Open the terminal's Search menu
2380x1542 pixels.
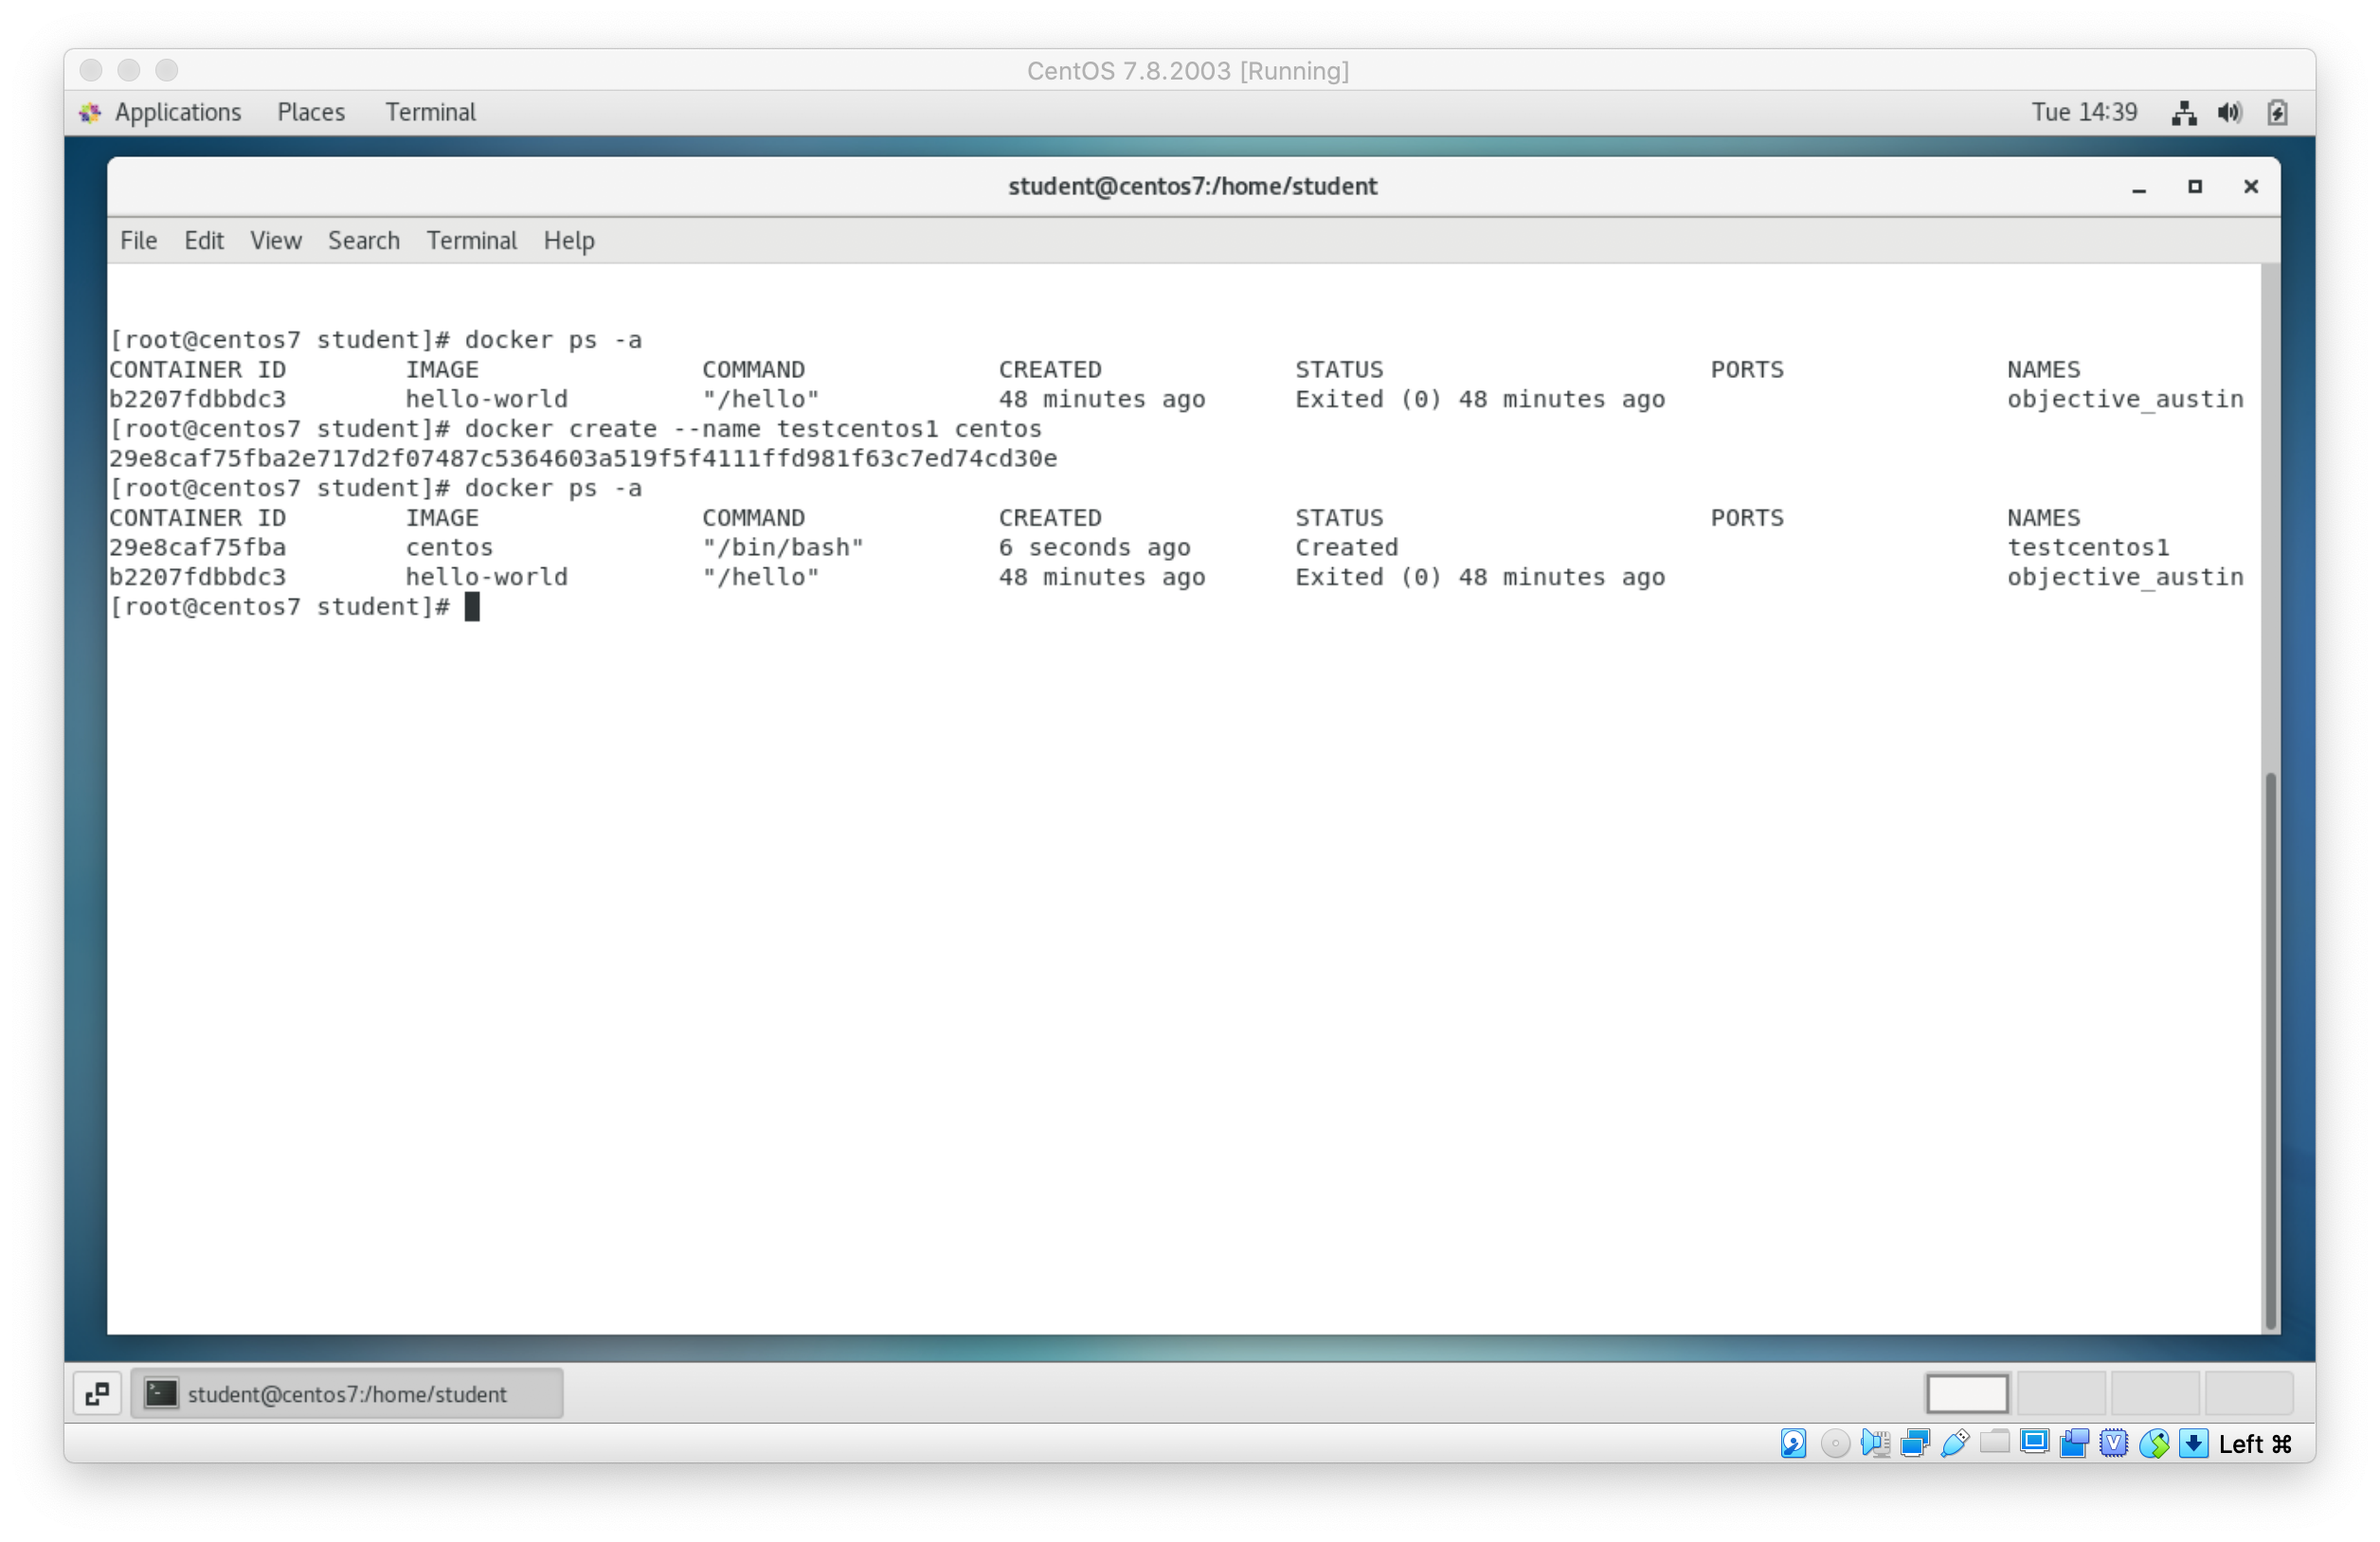coord(363,240)
